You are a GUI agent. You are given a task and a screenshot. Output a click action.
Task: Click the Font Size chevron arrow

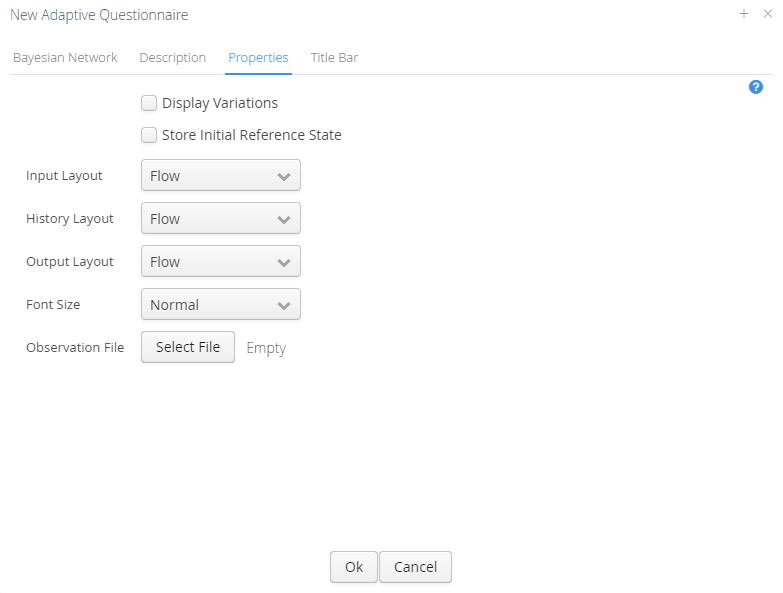pyautogui.click(x=284, y=305)
